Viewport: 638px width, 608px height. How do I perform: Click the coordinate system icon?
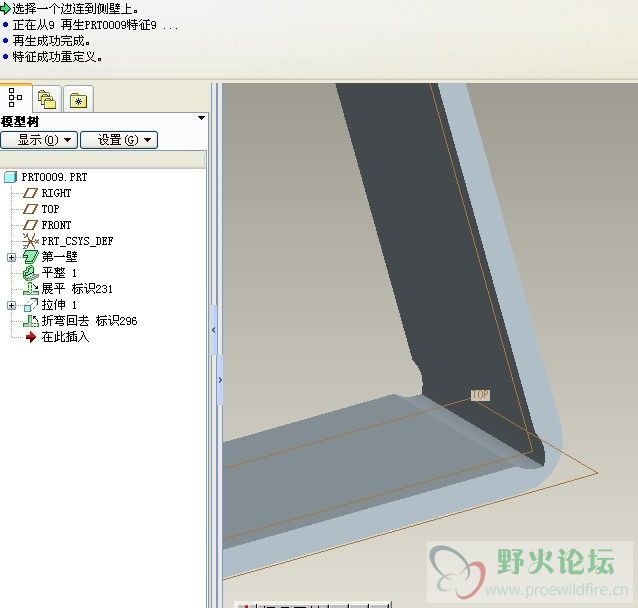click(31, 241)
